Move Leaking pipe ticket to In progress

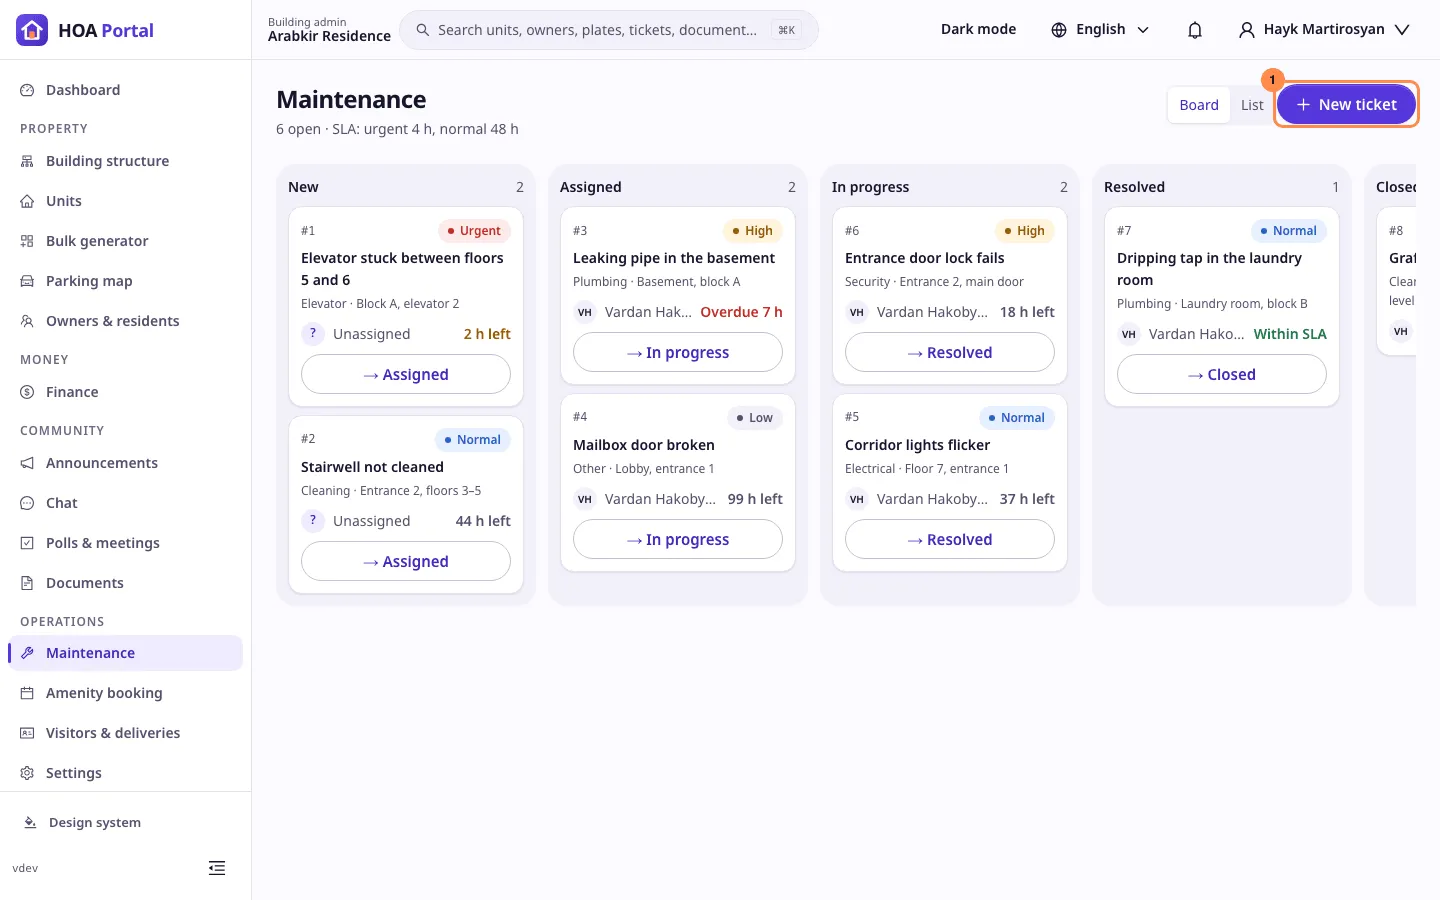pos(678,353)
